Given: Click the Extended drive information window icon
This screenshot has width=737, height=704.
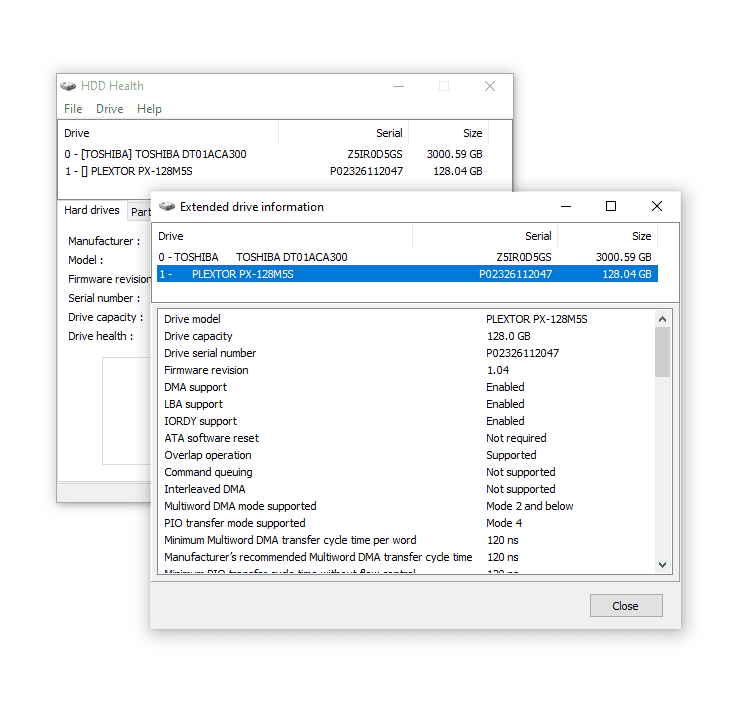Looking at the screenshot, I should click(x=167, y=206).
